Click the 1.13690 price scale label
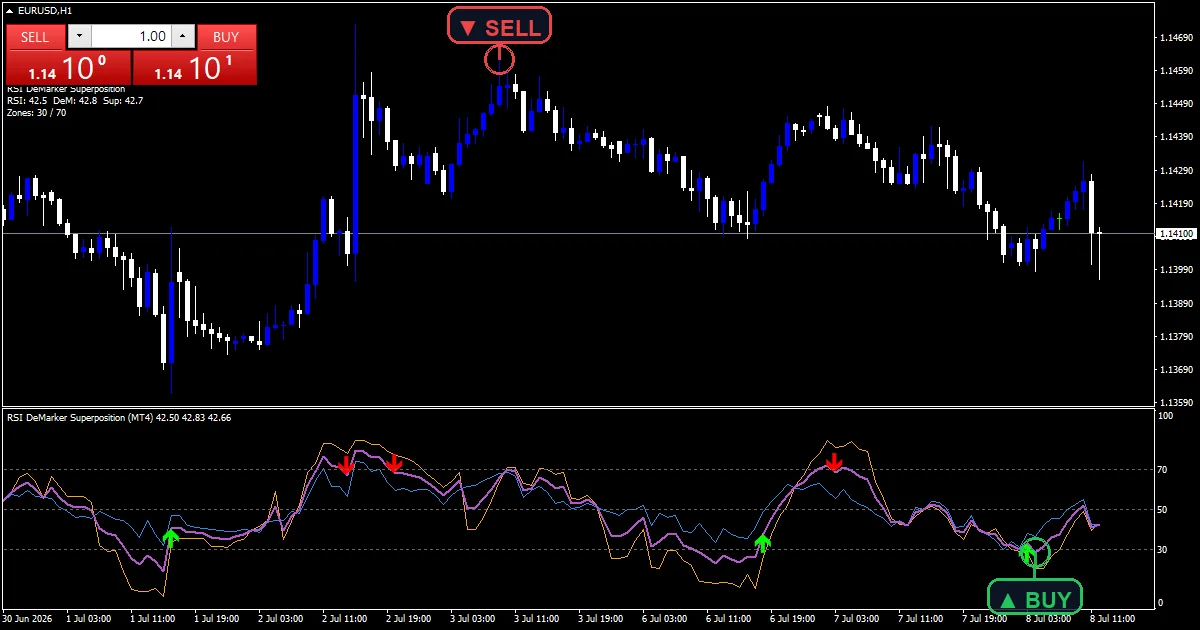The width and height of the screenshot is (1200, 630). pos(1179,370)
